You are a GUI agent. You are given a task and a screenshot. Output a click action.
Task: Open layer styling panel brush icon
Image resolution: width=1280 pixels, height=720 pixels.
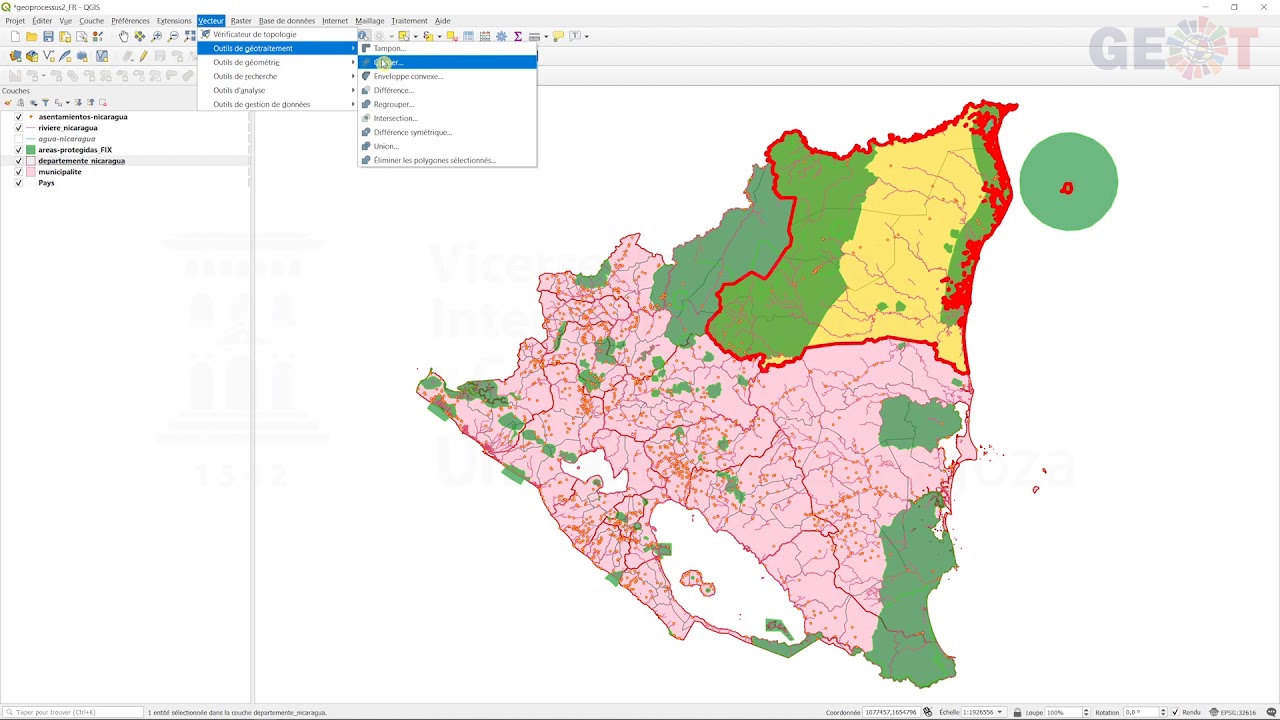[8, 102]
